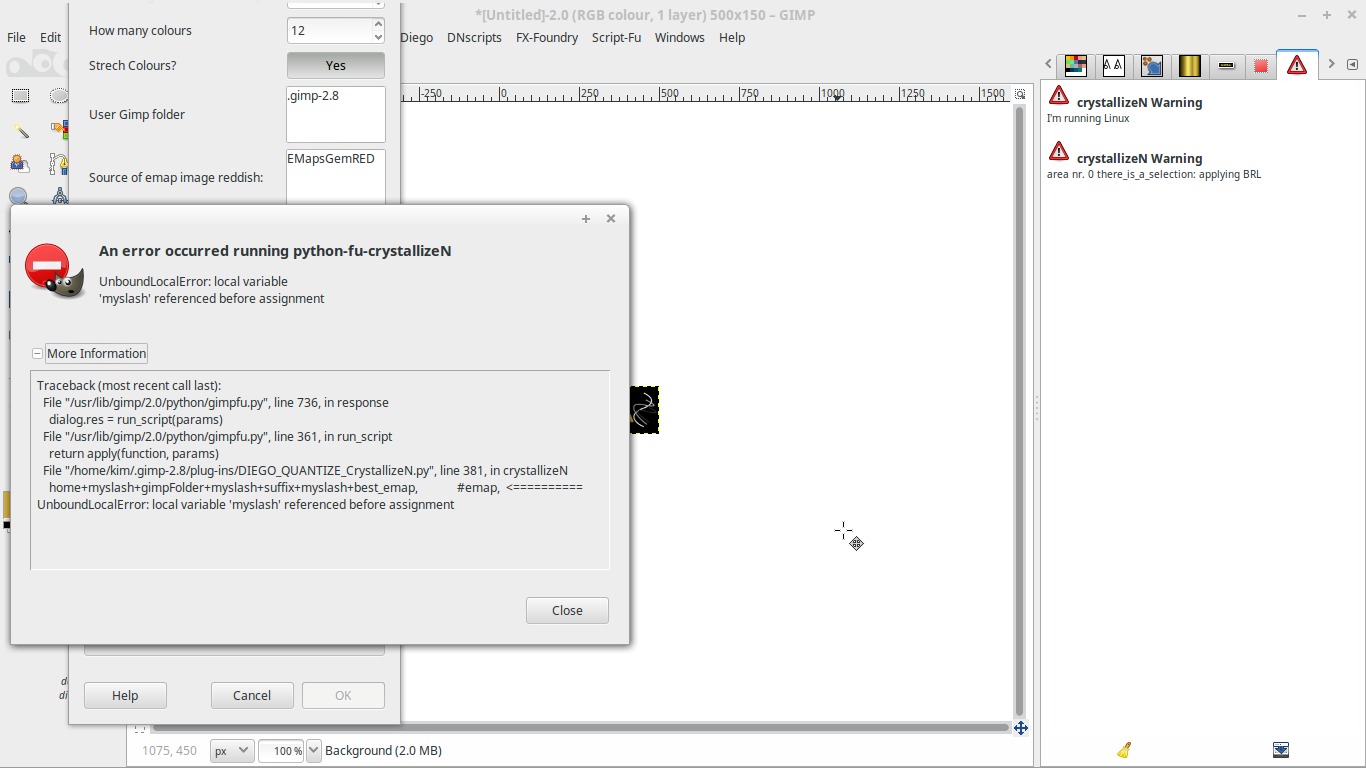Increase How many colours spinner value
The image size is (1366, 768).
(378, 23)
